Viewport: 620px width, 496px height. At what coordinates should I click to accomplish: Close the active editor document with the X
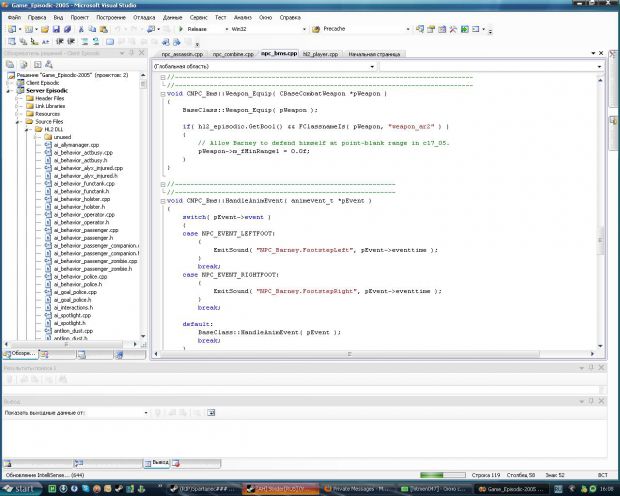(x=601, y=53)
